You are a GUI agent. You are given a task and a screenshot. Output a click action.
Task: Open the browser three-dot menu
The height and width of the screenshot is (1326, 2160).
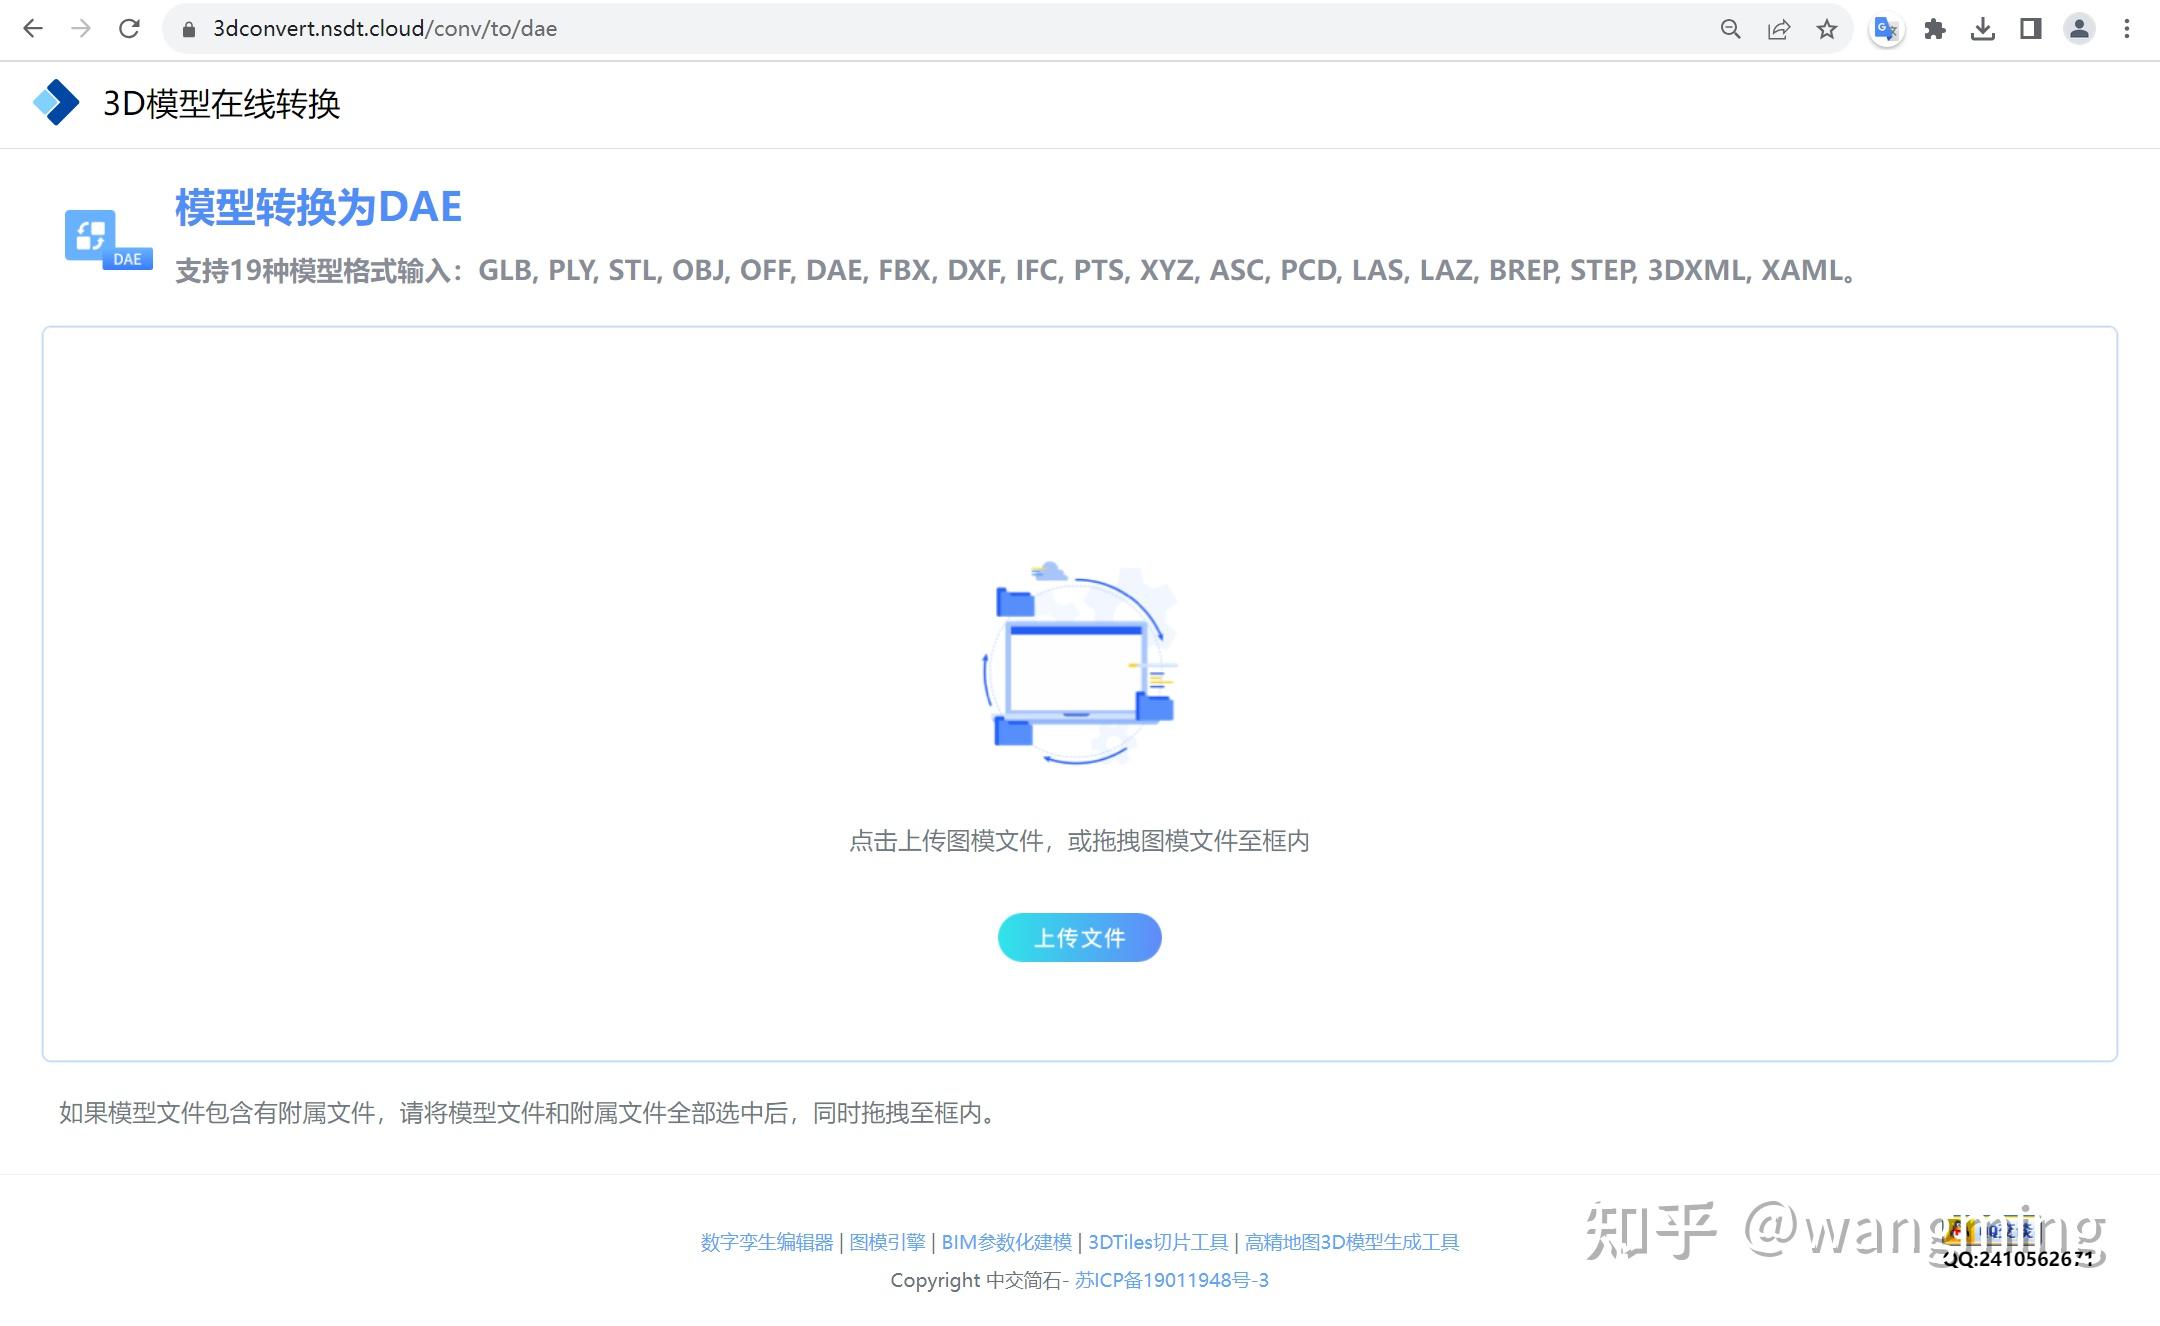2126,29
